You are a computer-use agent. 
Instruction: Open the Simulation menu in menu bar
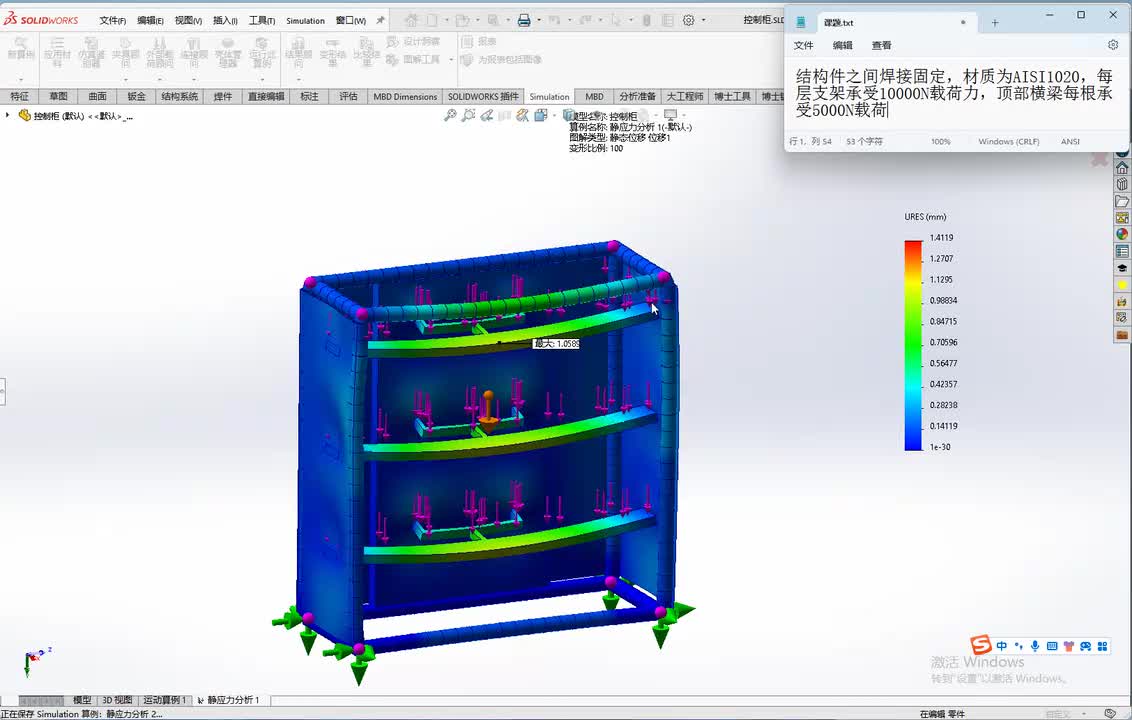[305, 20]
